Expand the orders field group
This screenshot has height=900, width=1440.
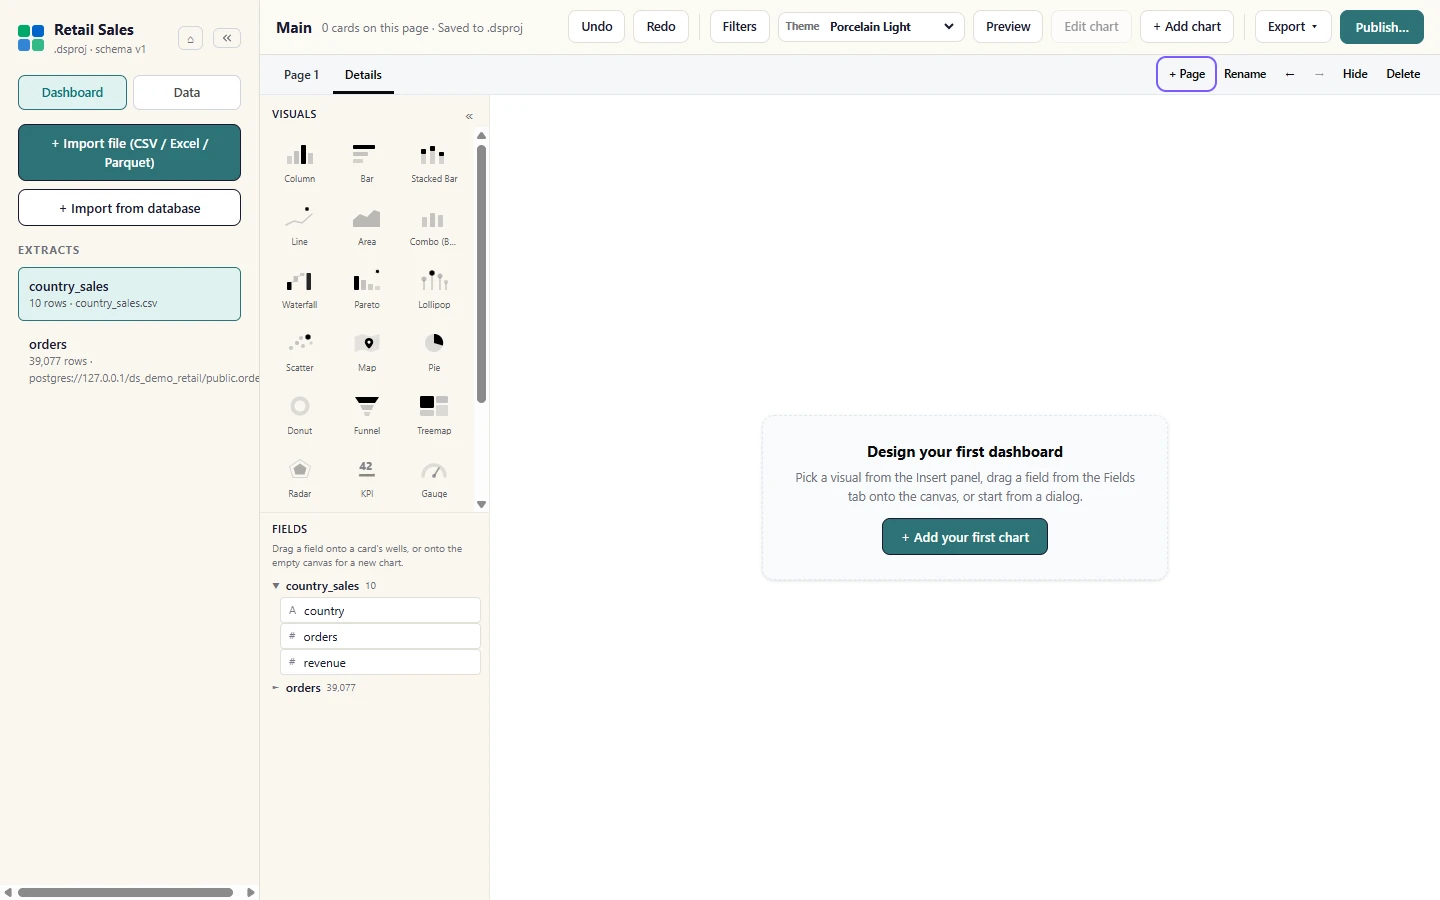click(x=276, y=688)
